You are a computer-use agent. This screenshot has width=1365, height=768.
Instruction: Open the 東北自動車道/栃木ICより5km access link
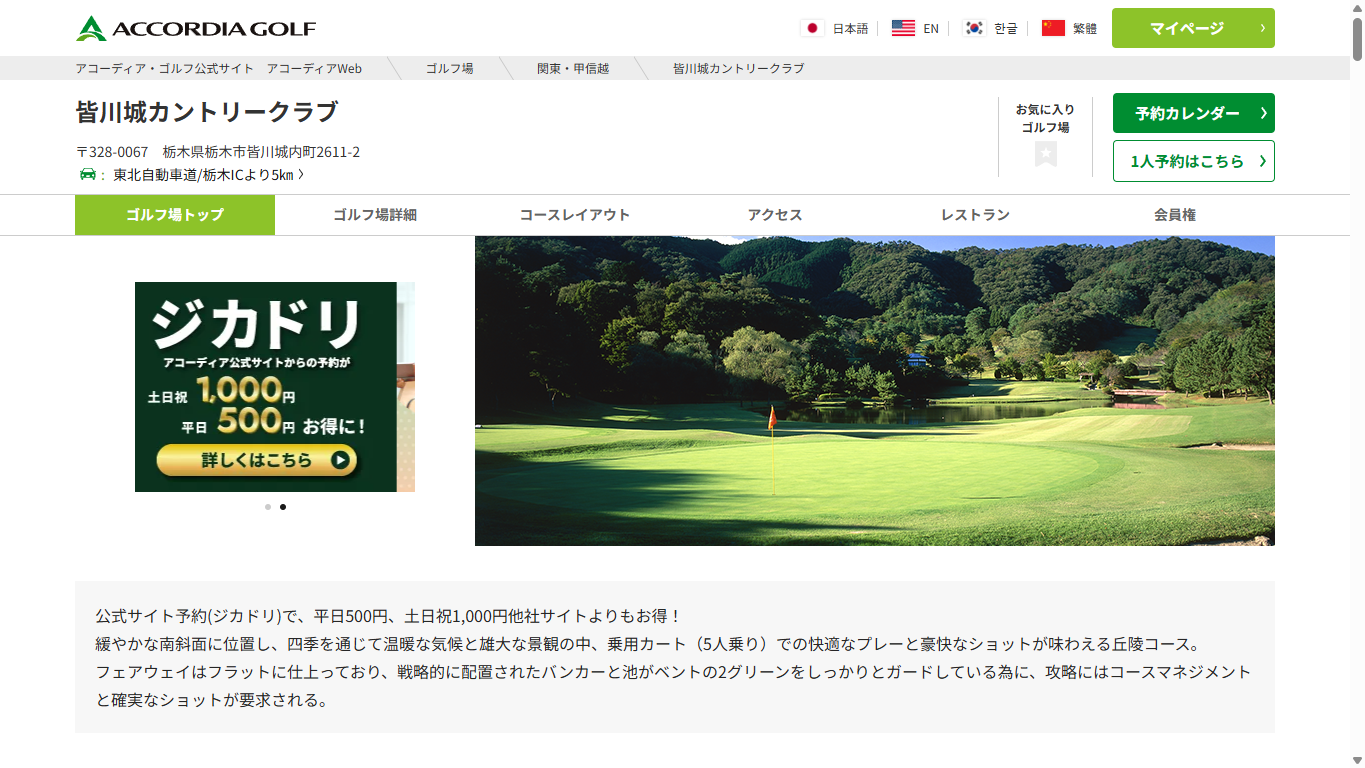[208, 175]
